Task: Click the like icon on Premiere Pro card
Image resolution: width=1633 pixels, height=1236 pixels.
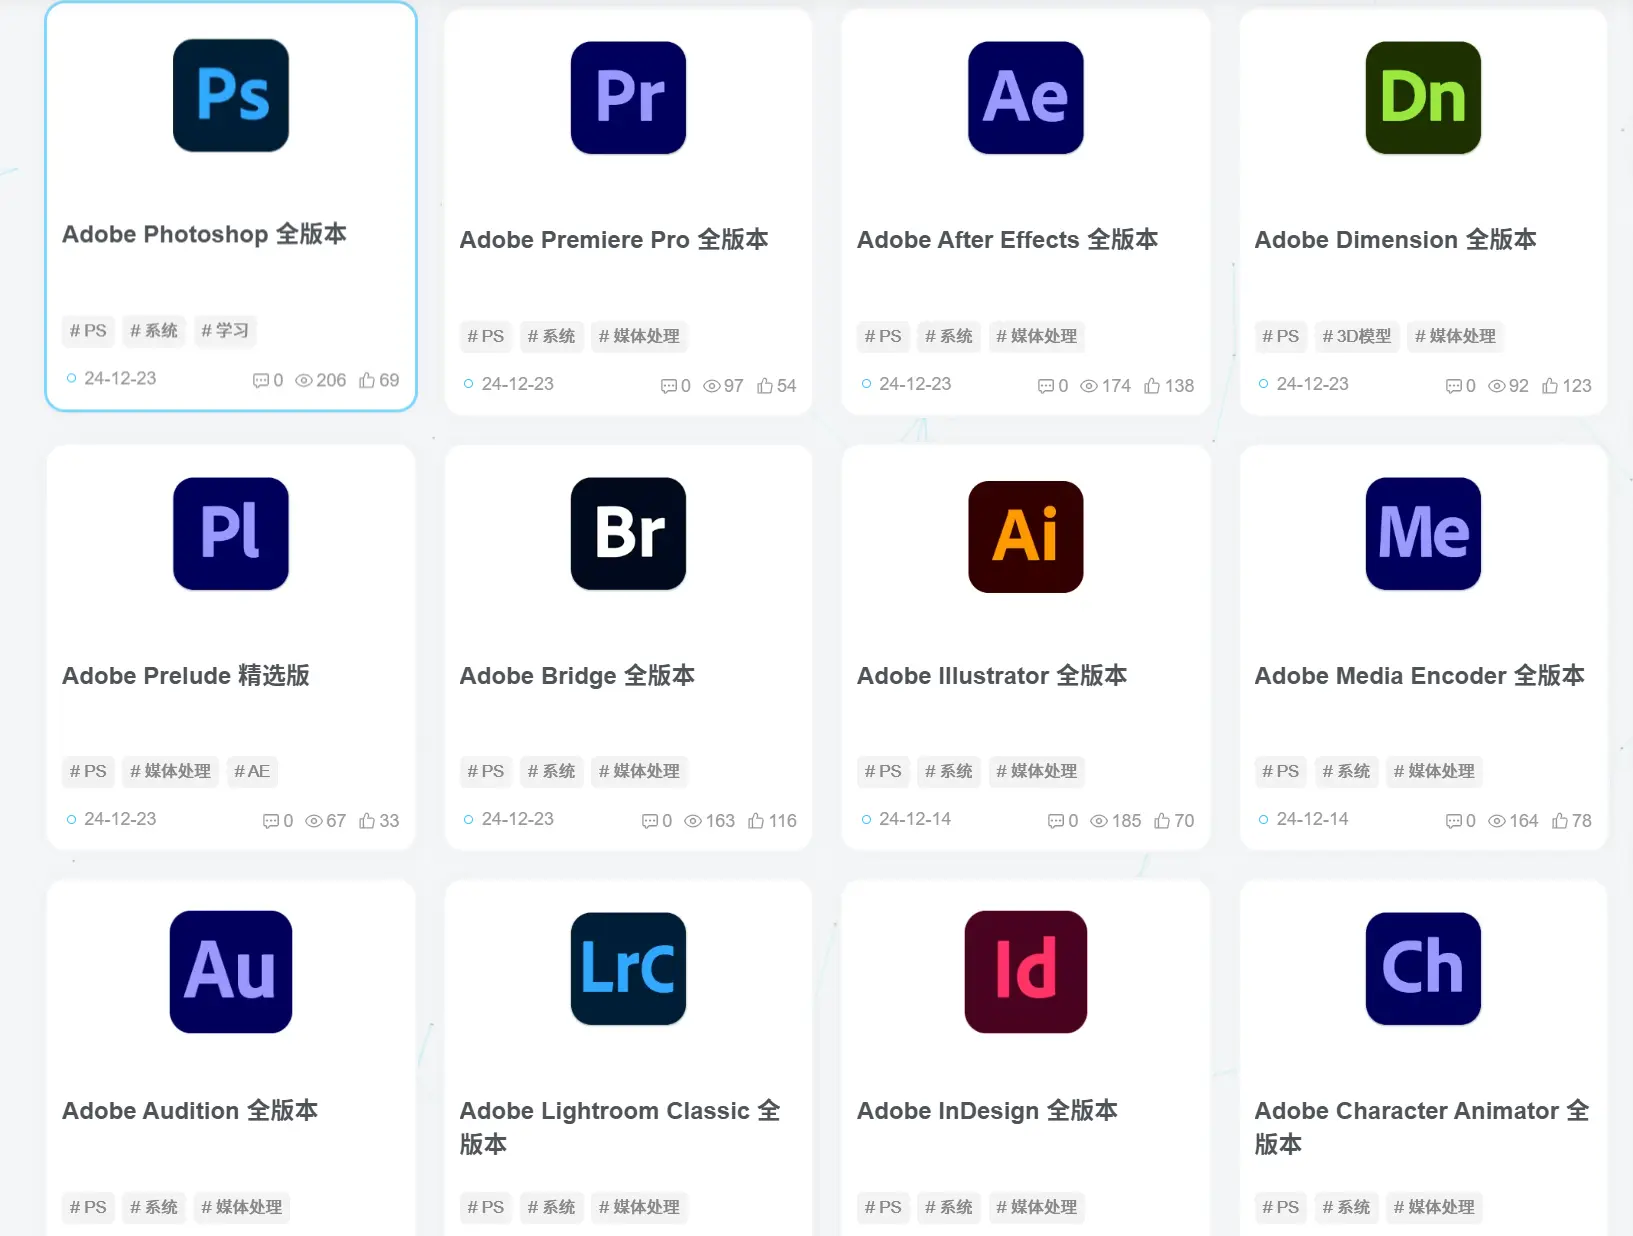Action: click(765, 385)
